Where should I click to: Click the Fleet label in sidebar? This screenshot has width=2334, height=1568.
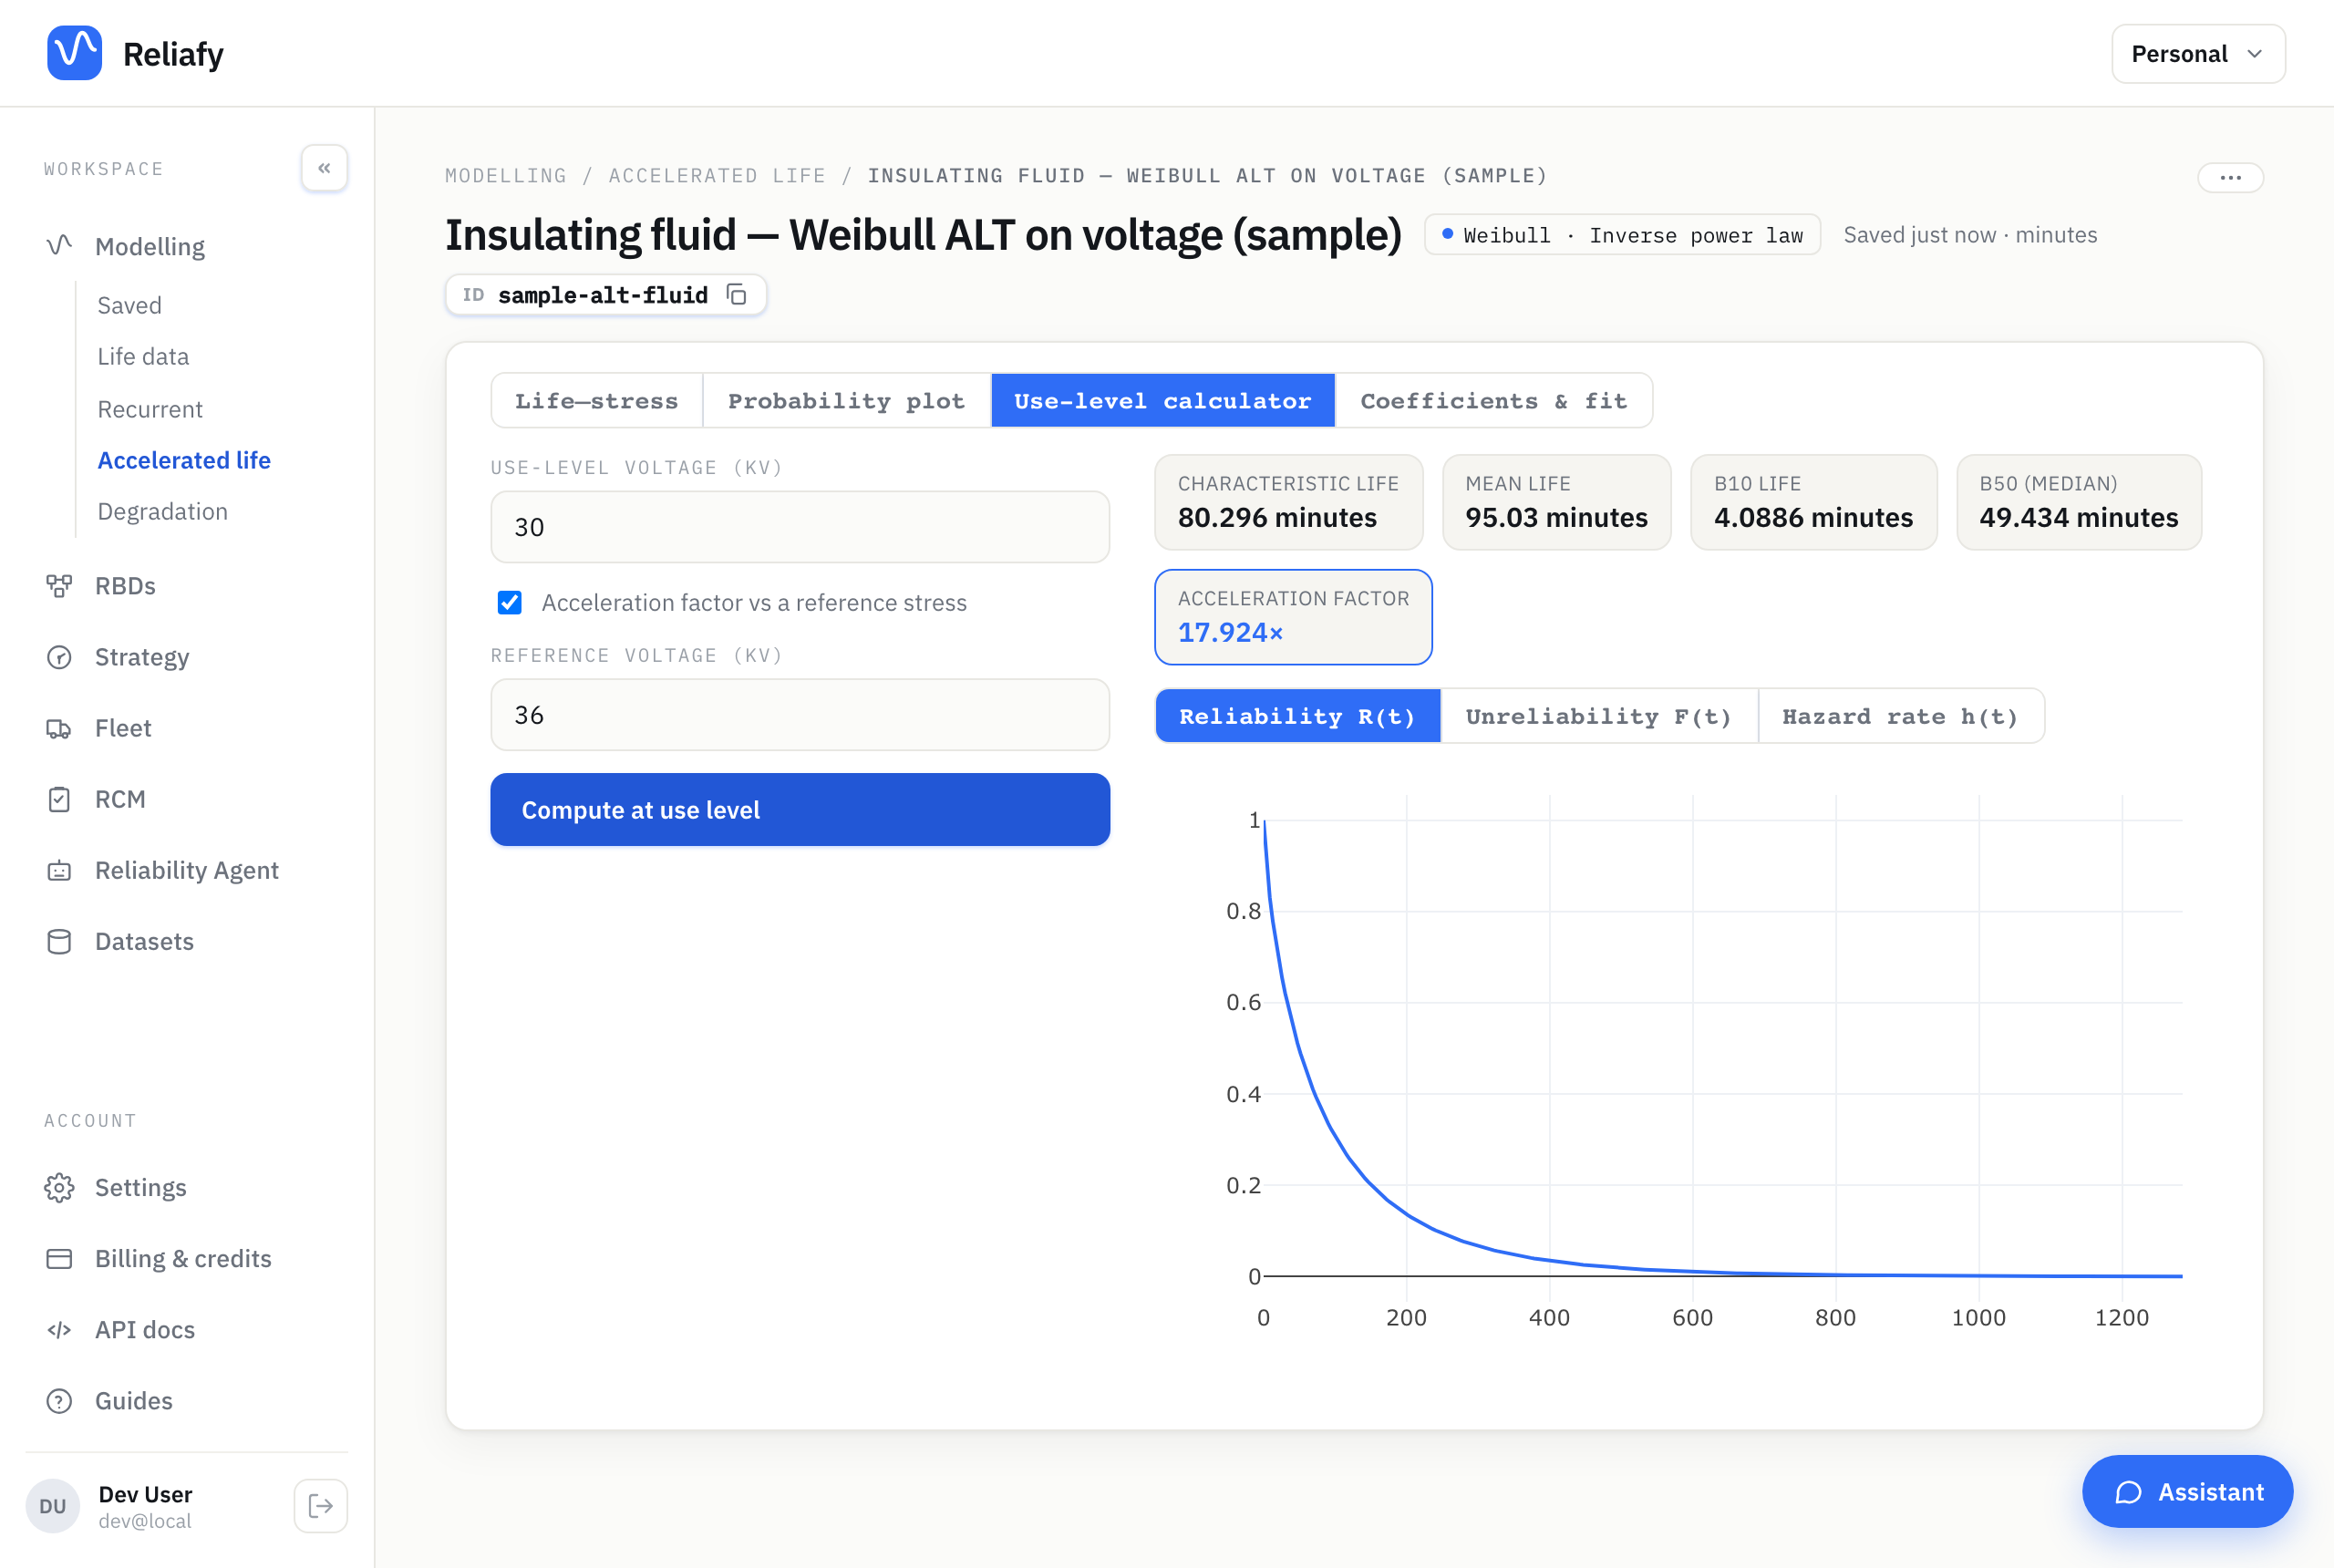coord(123,728)
